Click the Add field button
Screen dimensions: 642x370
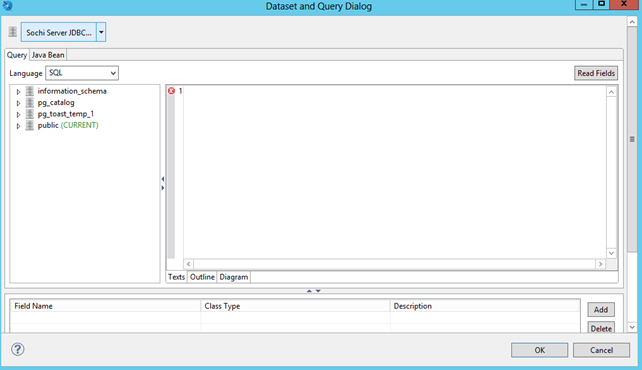point(601,309)
